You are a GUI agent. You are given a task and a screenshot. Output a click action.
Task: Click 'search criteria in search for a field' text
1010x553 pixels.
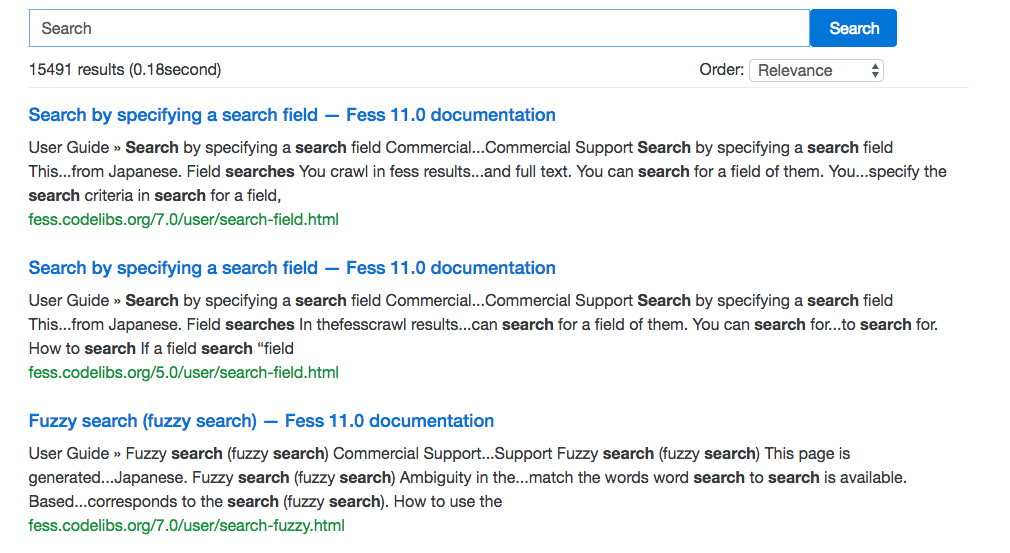pos(160,195)
